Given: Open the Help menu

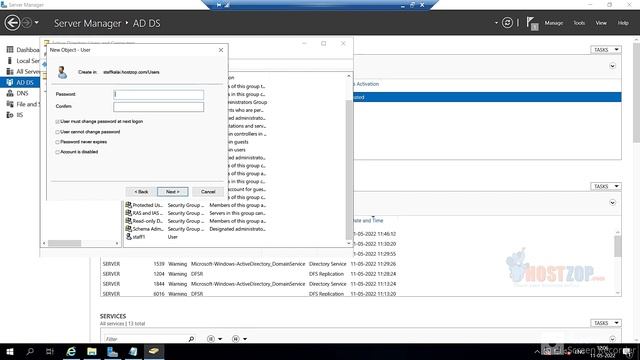Looking at the screenshot, I should pos(623,23).
